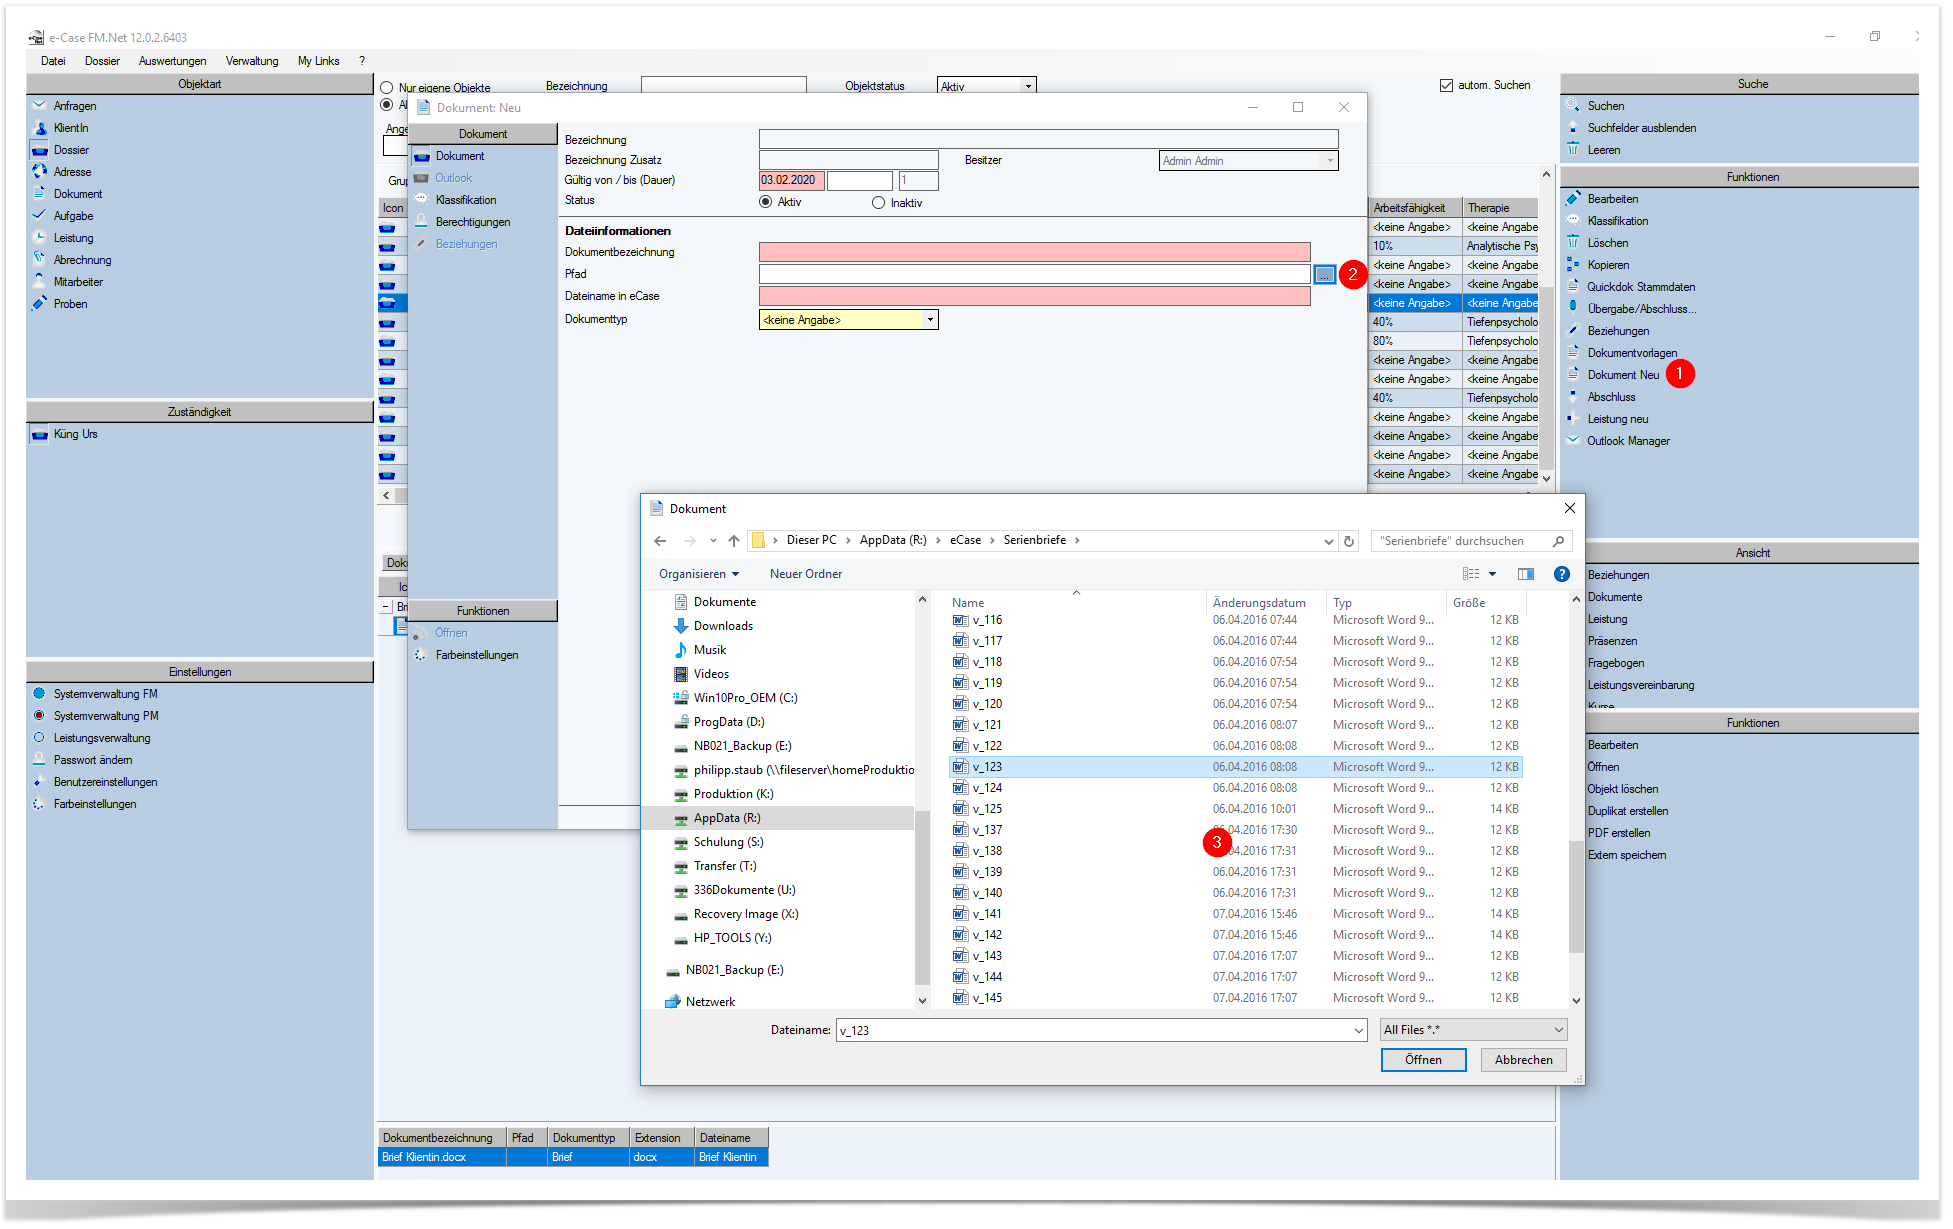Click Leeren trash icon in Suche panel
This screenshot has height=1229, width=1953.
pyautogui.click(x=1573, y=149)
